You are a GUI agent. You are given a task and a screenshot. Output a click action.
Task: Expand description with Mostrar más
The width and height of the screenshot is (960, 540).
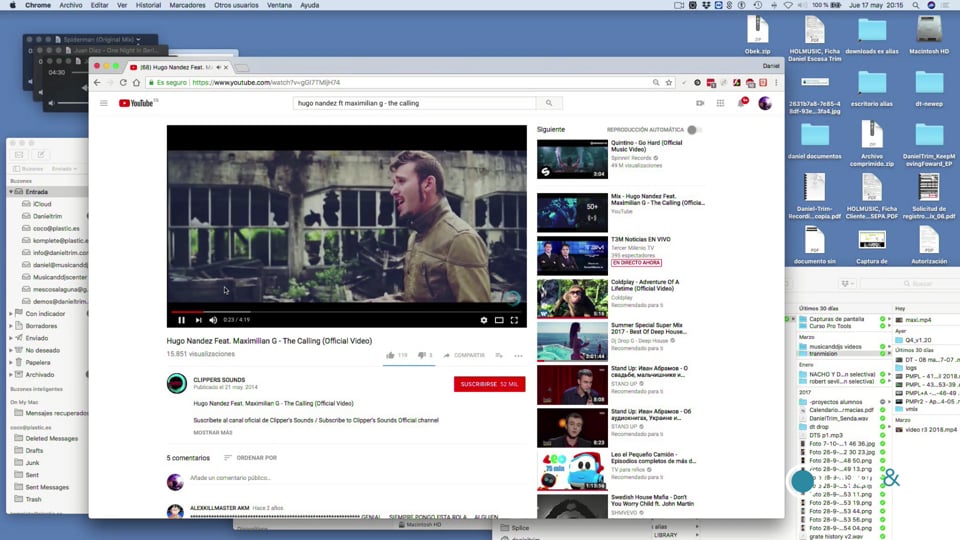[x=213, y=432]
